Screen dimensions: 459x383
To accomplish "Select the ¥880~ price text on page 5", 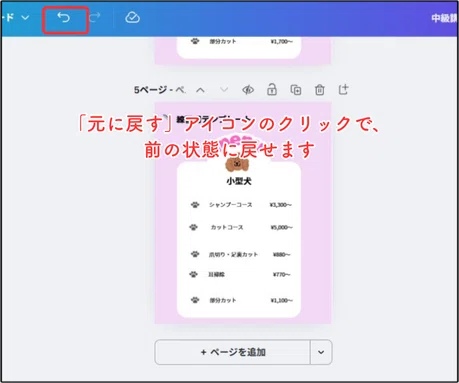I will click(281, 255).
